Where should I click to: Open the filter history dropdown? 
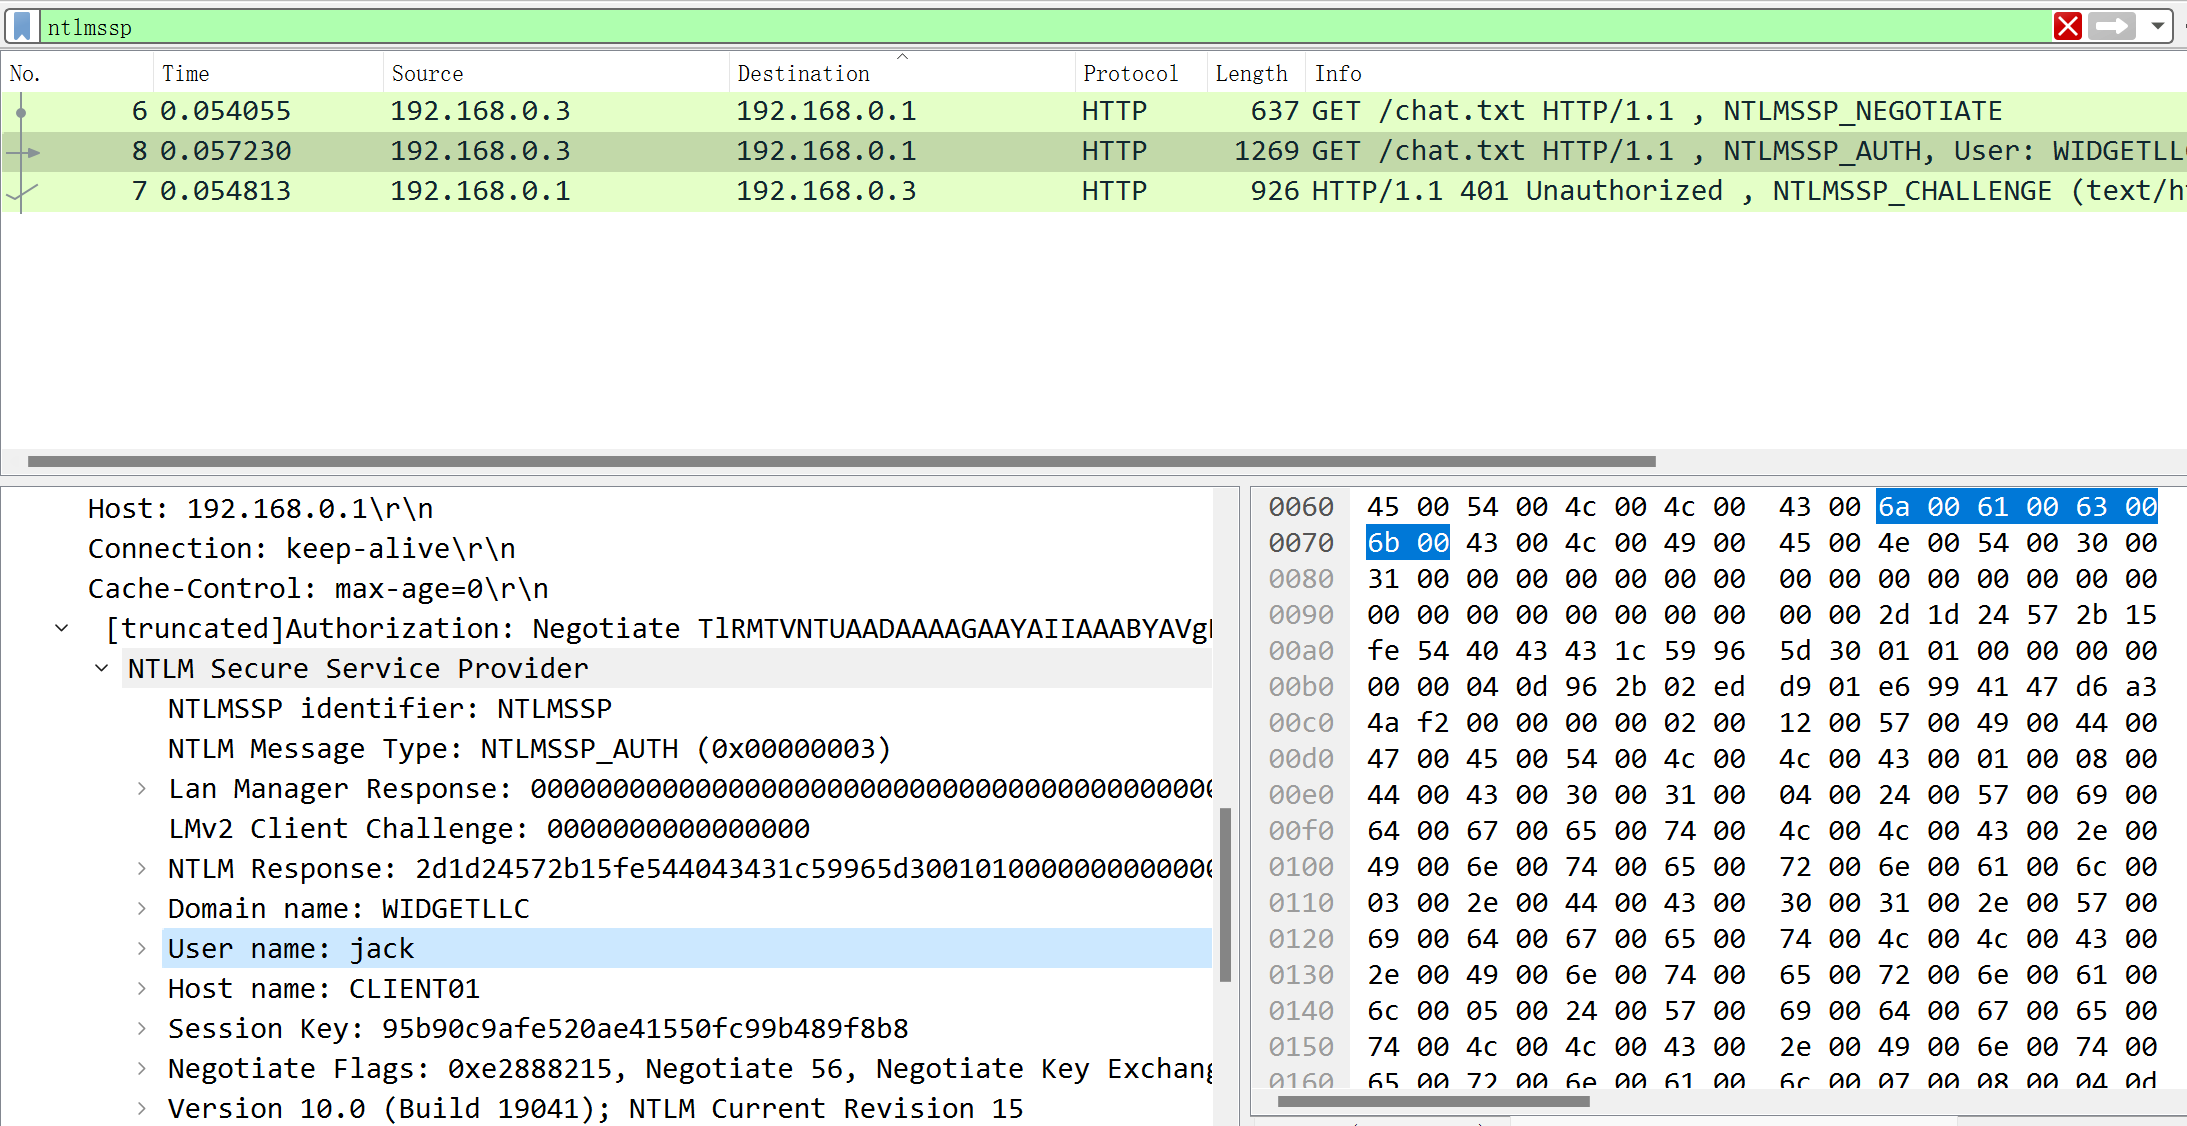[x=2158, y=26]
